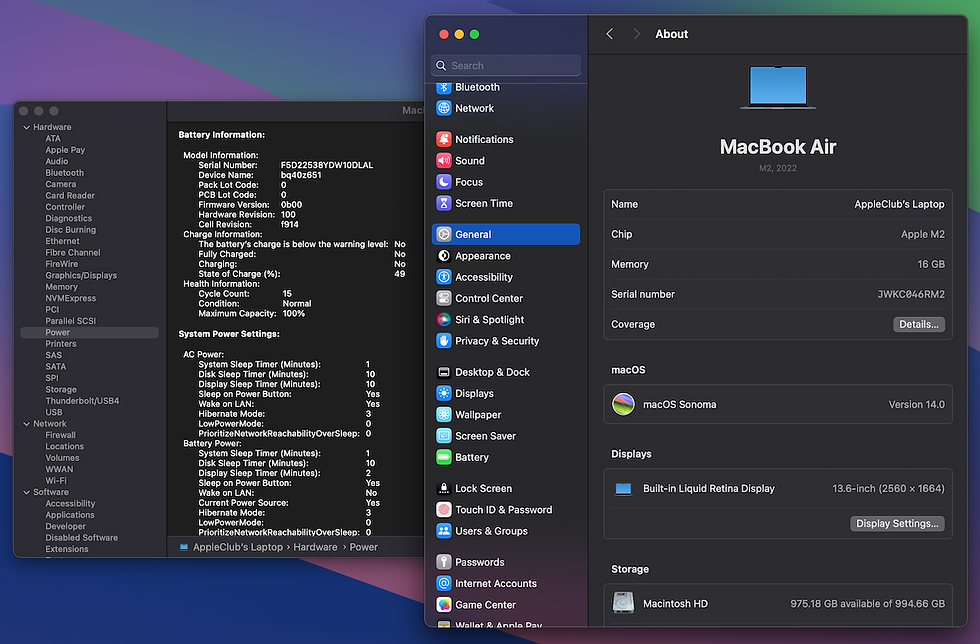Screen dimensions: 980x644
Task: Select Extensions in System Information sidebar
Action: tap(67, 549)
